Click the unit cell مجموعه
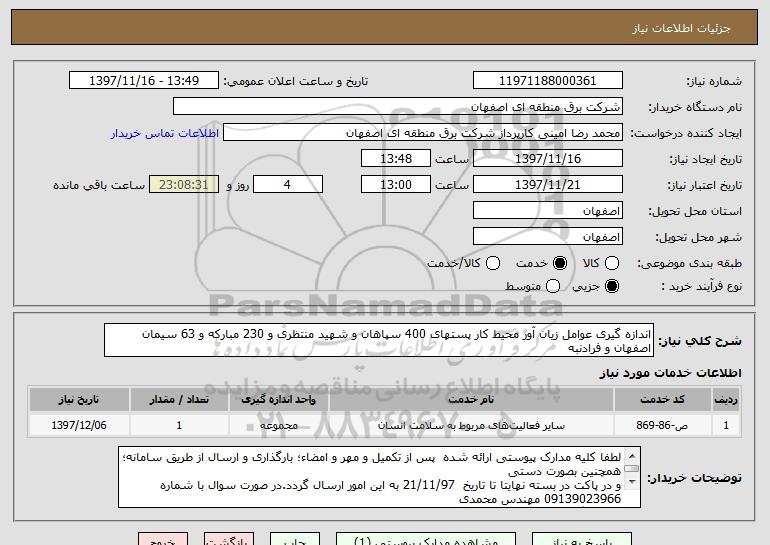Screen dimensions: 770x545 pos(278,425)
